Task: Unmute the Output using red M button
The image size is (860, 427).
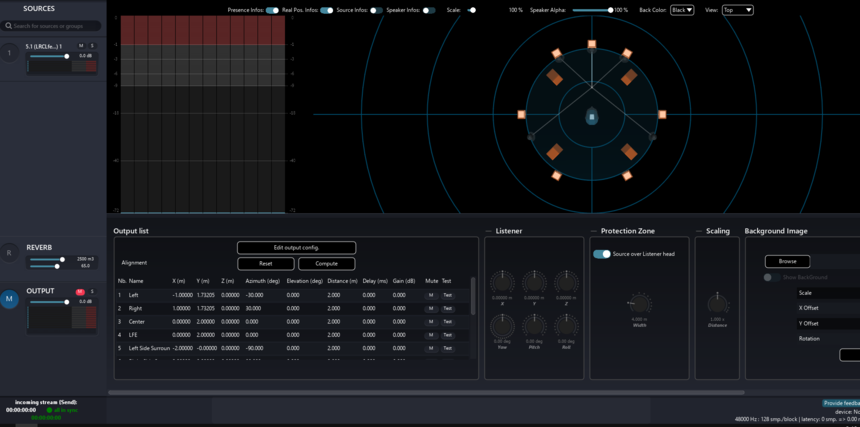Action: tap(80, 291)
